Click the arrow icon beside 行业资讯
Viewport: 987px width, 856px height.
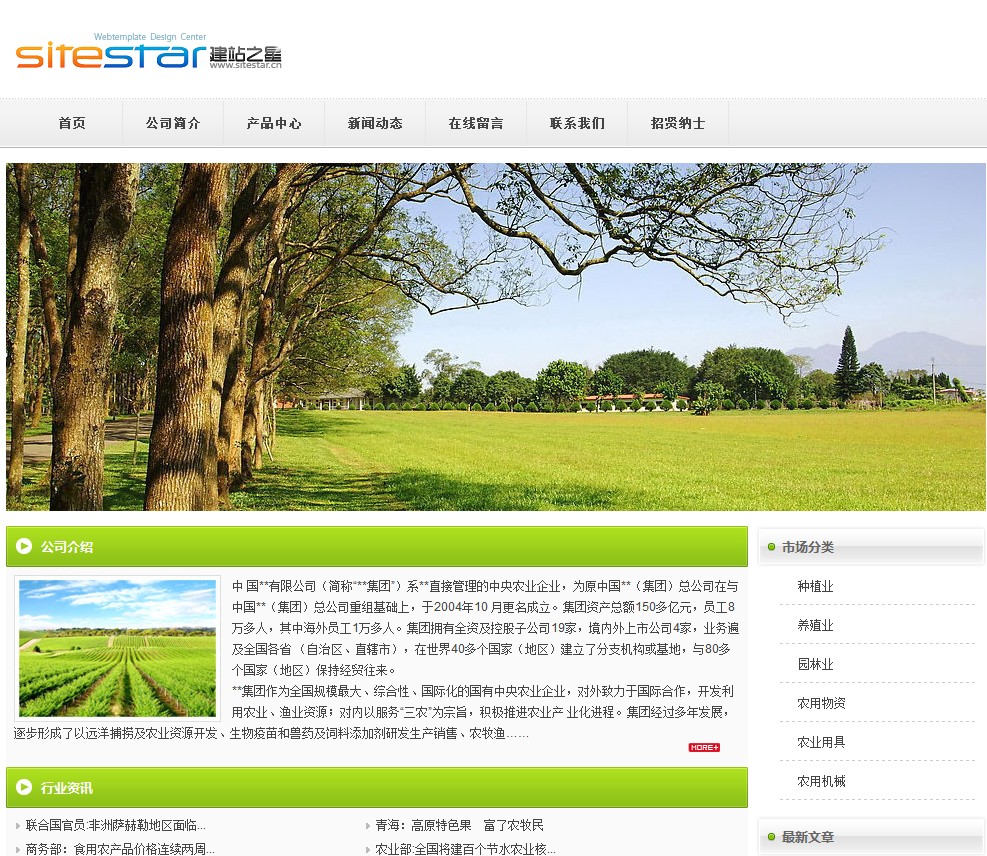coord(24,788)
